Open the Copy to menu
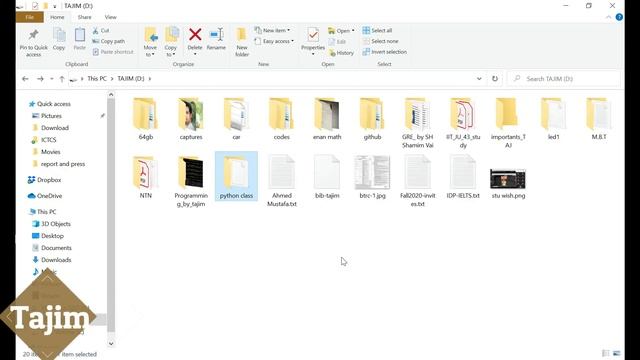The height and width of the screenshot is (360, 640). point(171,42)
